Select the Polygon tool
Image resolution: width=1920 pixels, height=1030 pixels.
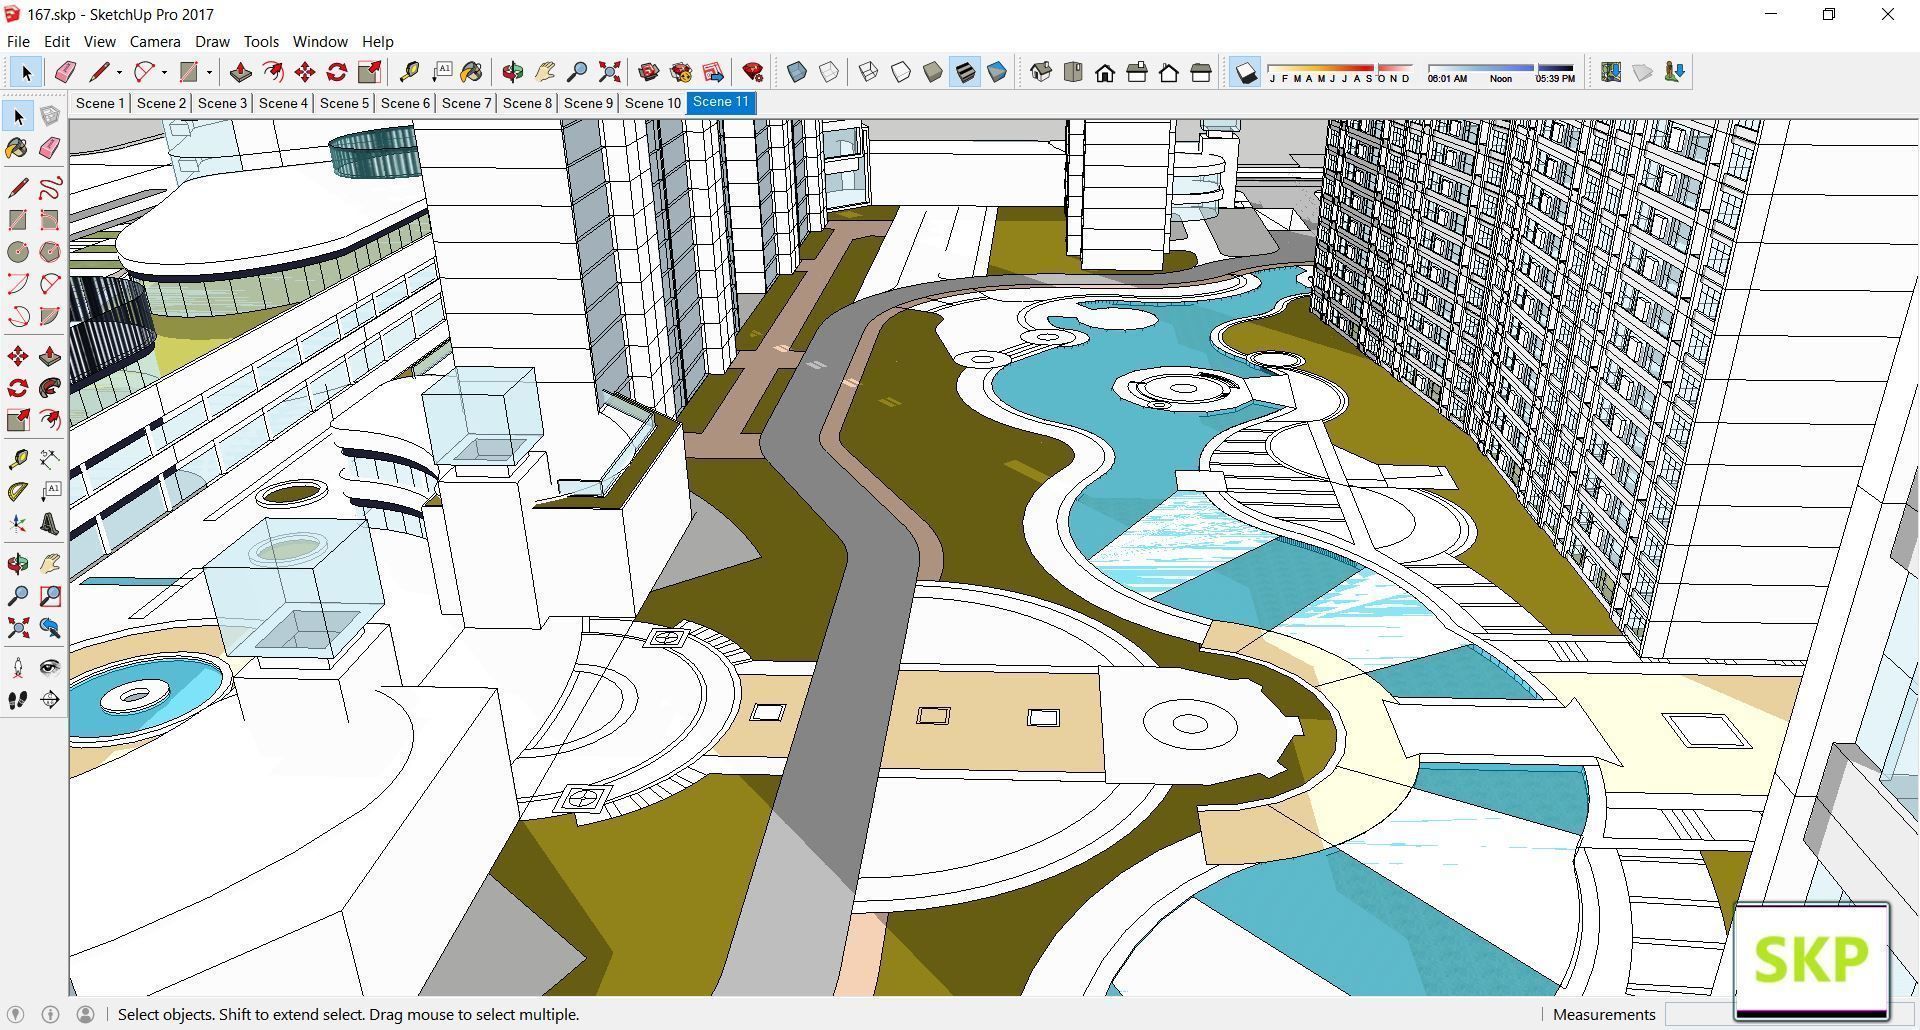coord(49,252)
